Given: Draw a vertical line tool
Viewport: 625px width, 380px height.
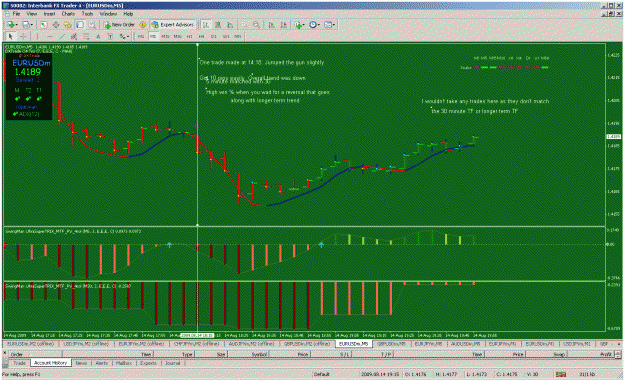Looking at the screenshot, I should (37, 36).
